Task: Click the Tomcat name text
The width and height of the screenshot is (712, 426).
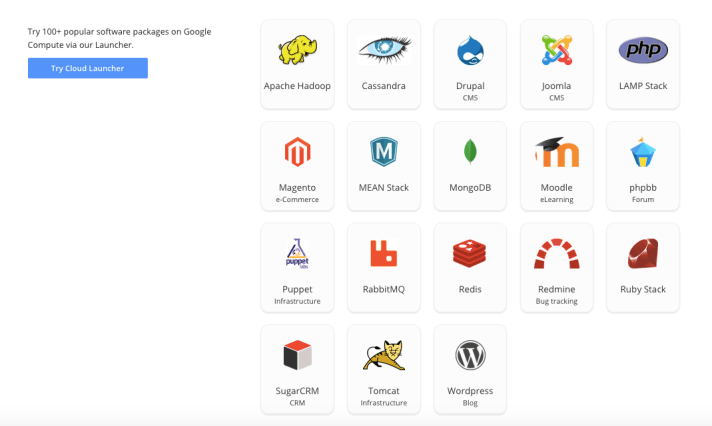Action: click(384, 391)
